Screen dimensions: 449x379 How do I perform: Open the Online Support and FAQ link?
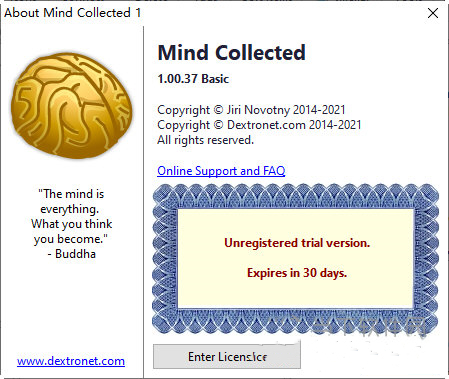[x=221, y=171]
